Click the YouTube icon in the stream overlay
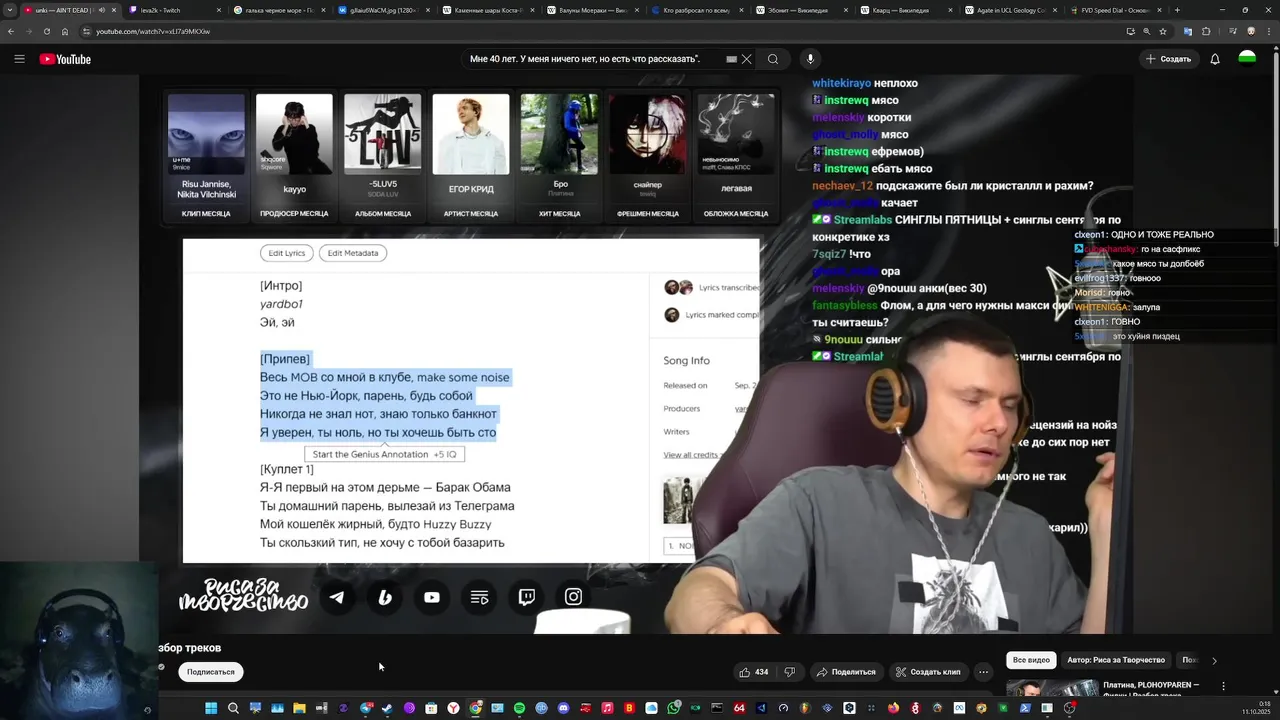Viewport: 1280px width, 720px height. point(432,597)
